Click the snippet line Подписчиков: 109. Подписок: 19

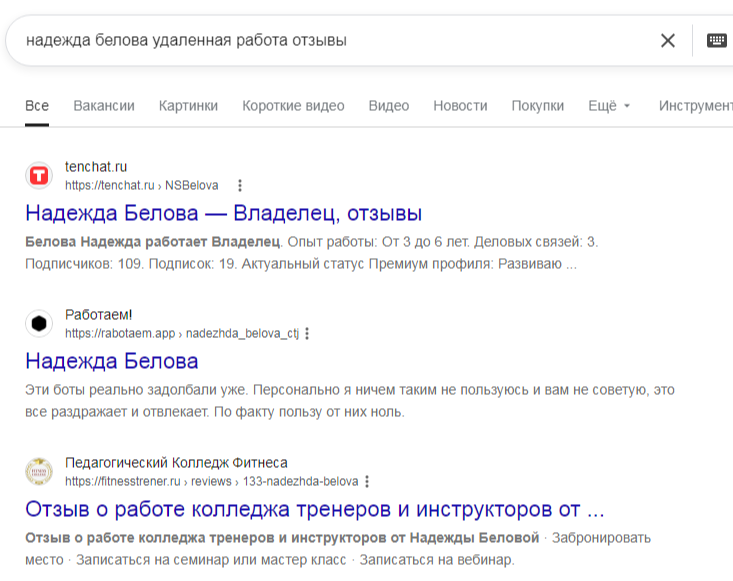click(x=301, y=264)
